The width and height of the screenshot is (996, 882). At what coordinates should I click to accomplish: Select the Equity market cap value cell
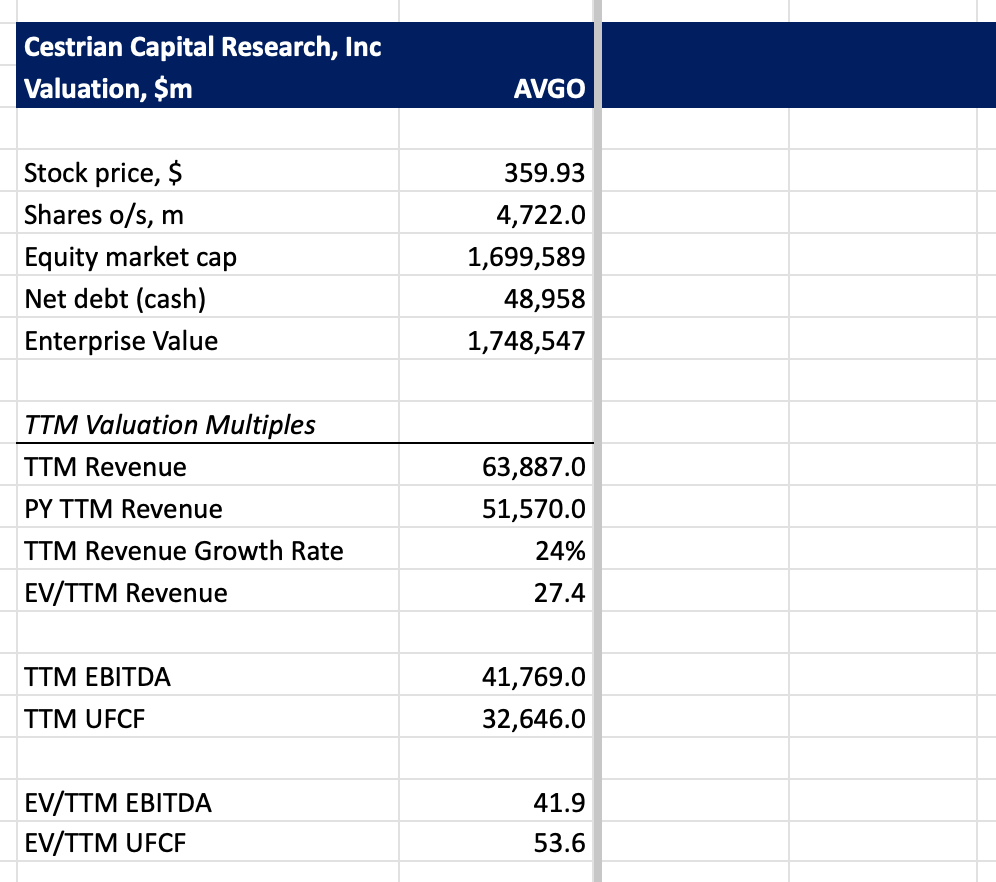526,258
